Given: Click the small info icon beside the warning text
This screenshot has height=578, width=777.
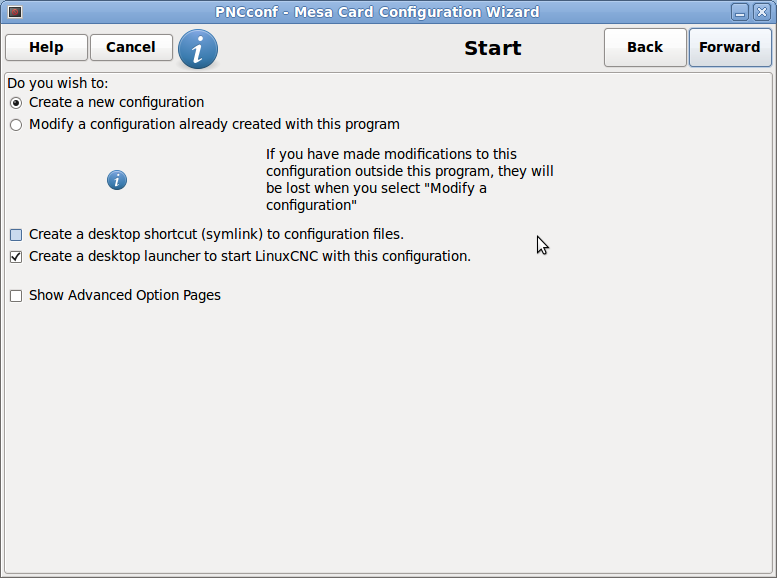Looking at the screenshot, I should [x=117, y=180].
